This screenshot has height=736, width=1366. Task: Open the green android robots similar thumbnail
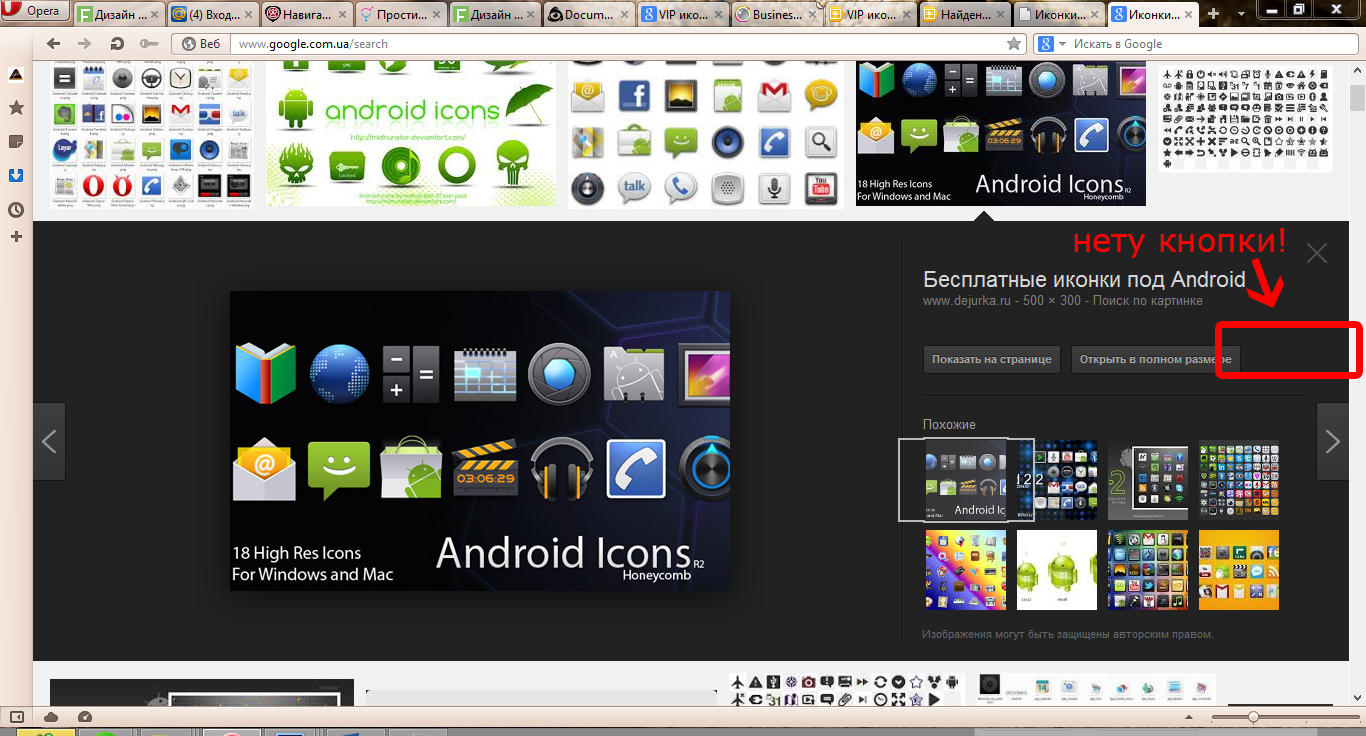coord(1057,570)
